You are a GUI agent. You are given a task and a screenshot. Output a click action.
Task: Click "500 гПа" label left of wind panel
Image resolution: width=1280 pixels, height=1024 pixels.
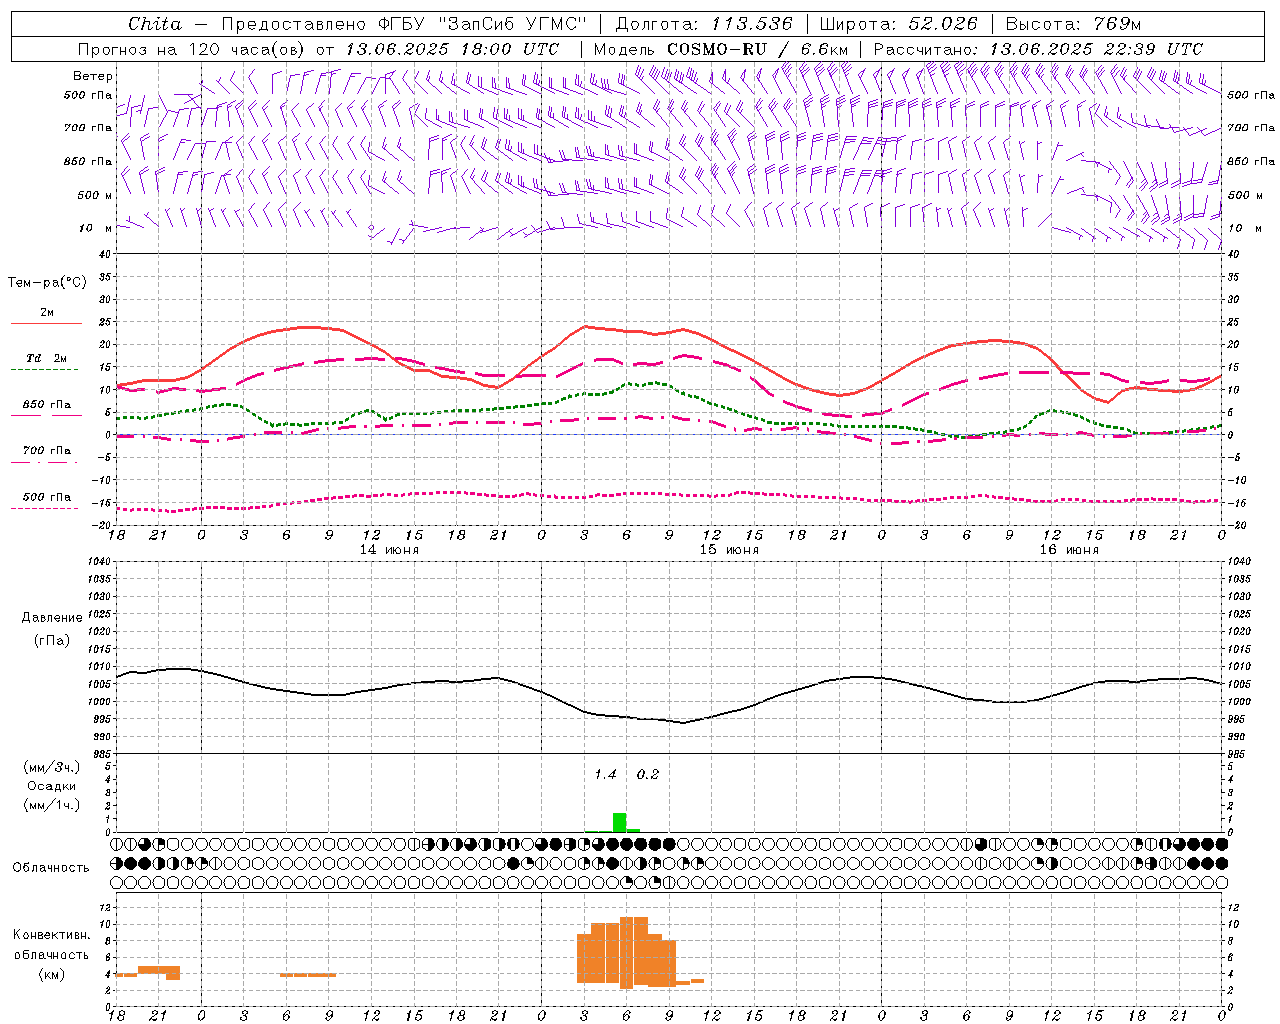pos(88,96)
